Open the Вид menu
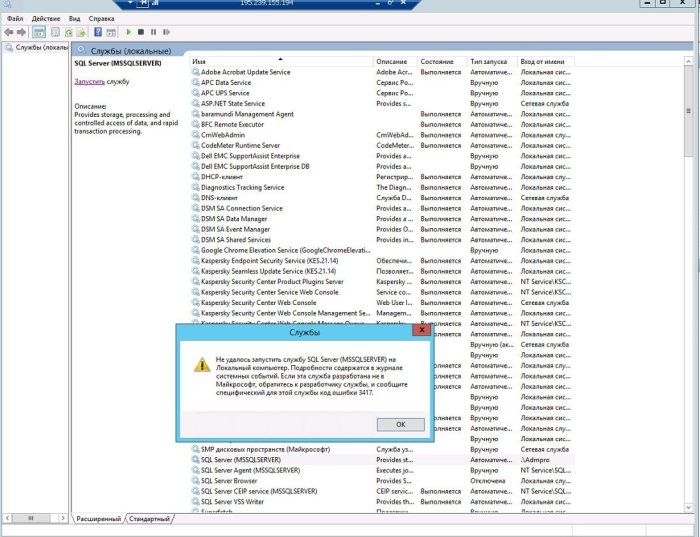700x537 pixels. coord(75,18)
